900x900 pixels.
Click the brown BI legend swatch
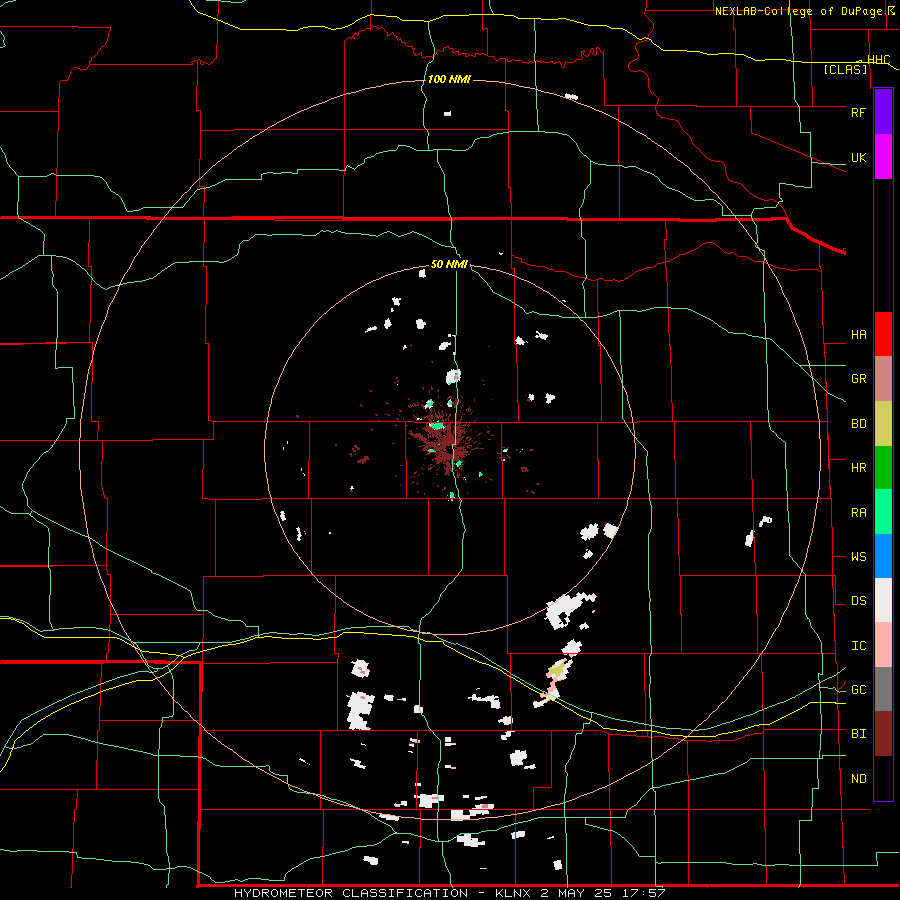[883, 734]
